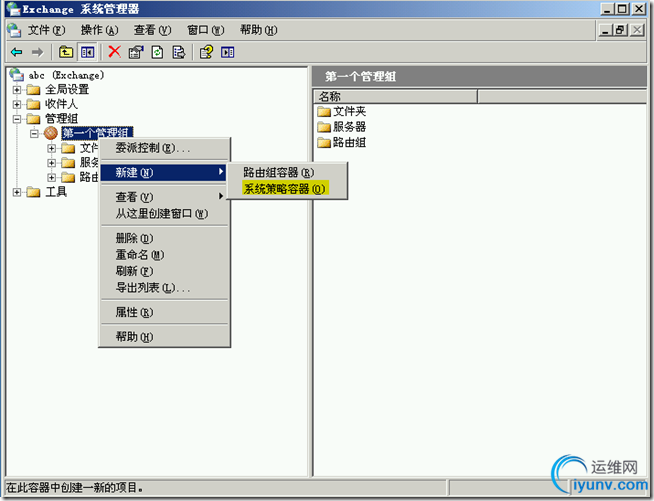Select 路由组 item in right pane

coord(349,143)
